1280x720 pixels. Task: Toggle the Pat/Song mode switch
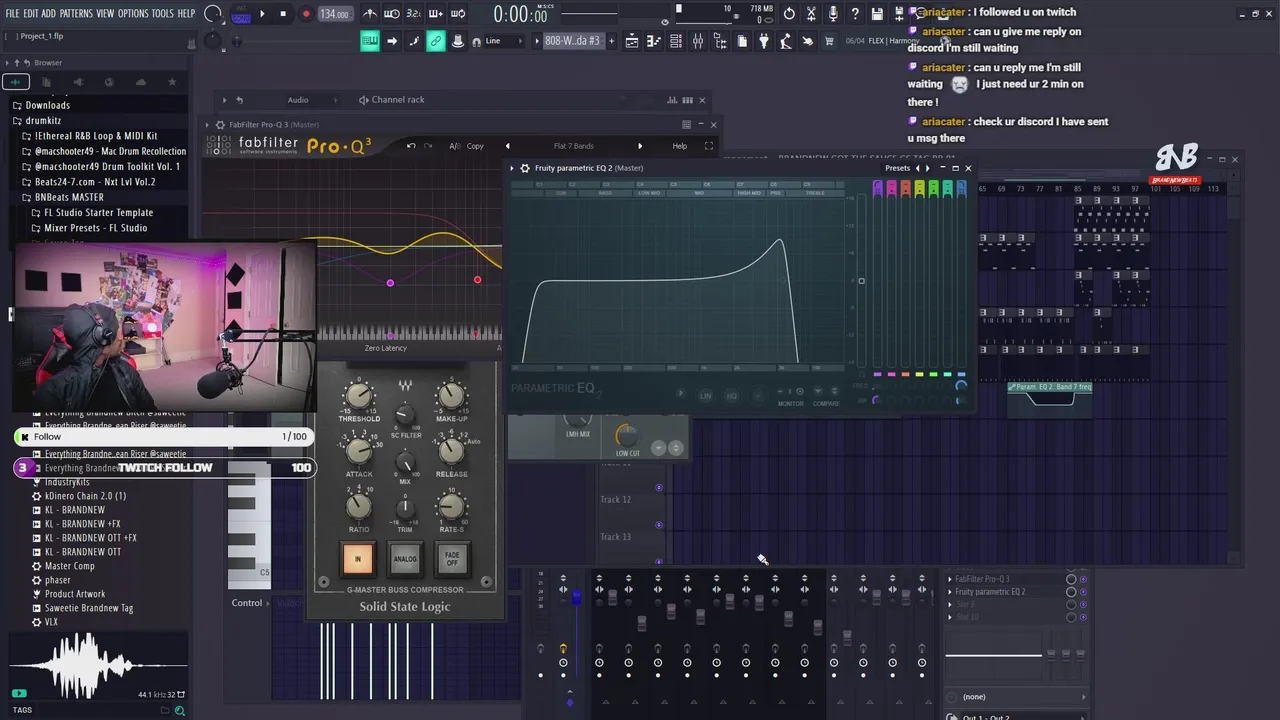click(241, 14)
